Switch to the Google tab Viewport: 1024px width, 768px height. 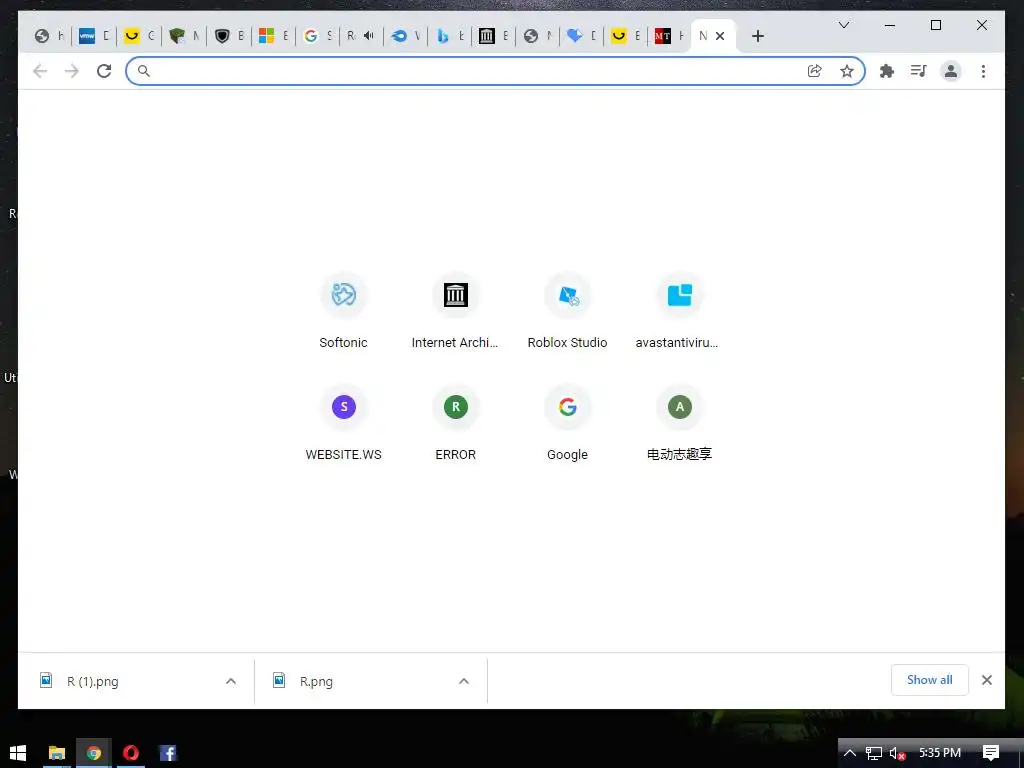[x=317, y=36]
